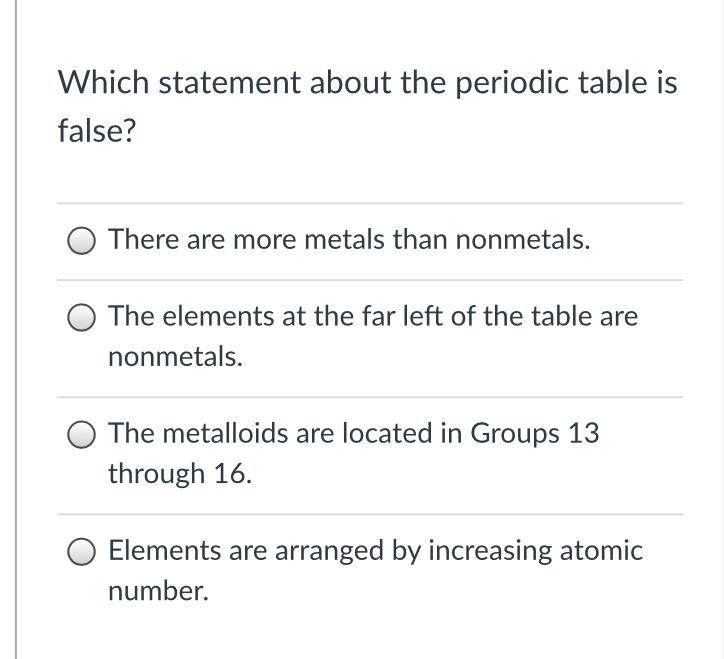Click the label "Elements are arranged by increasing atomic"
Screen dimensions: 724x659
point(375,551)
